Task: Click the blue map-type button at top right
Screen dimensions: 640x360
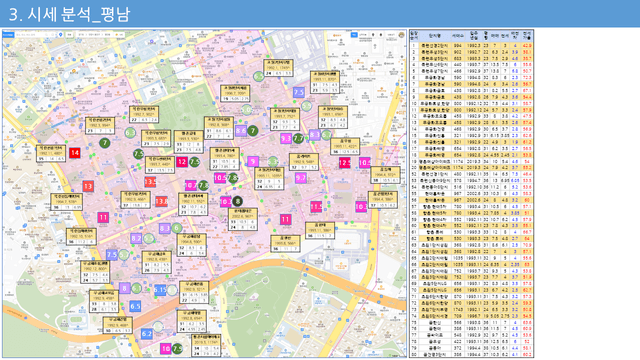Action: pyautogui.click(x=354, y=35)
